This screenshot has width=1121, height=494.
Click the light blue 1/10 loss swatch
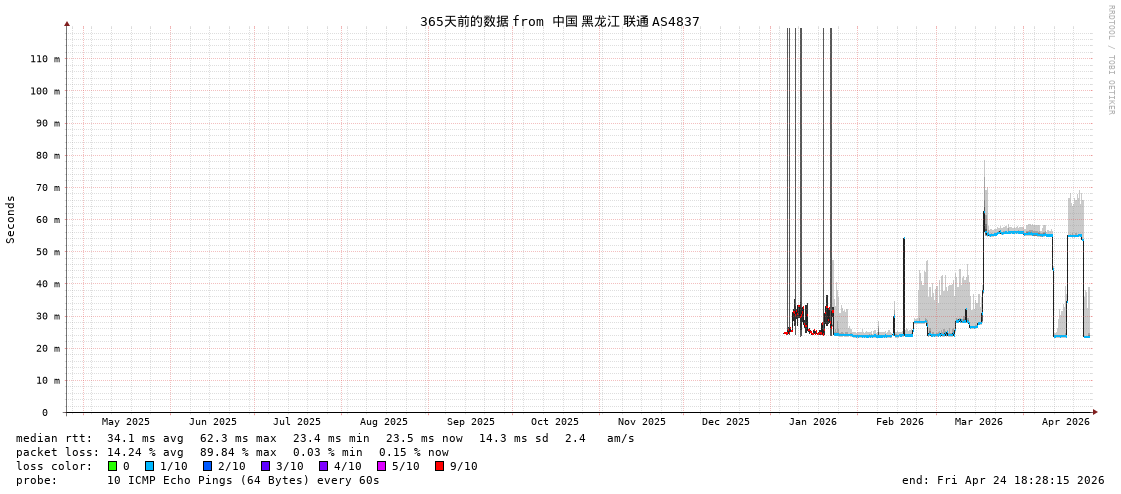click(x=149, y=466)
